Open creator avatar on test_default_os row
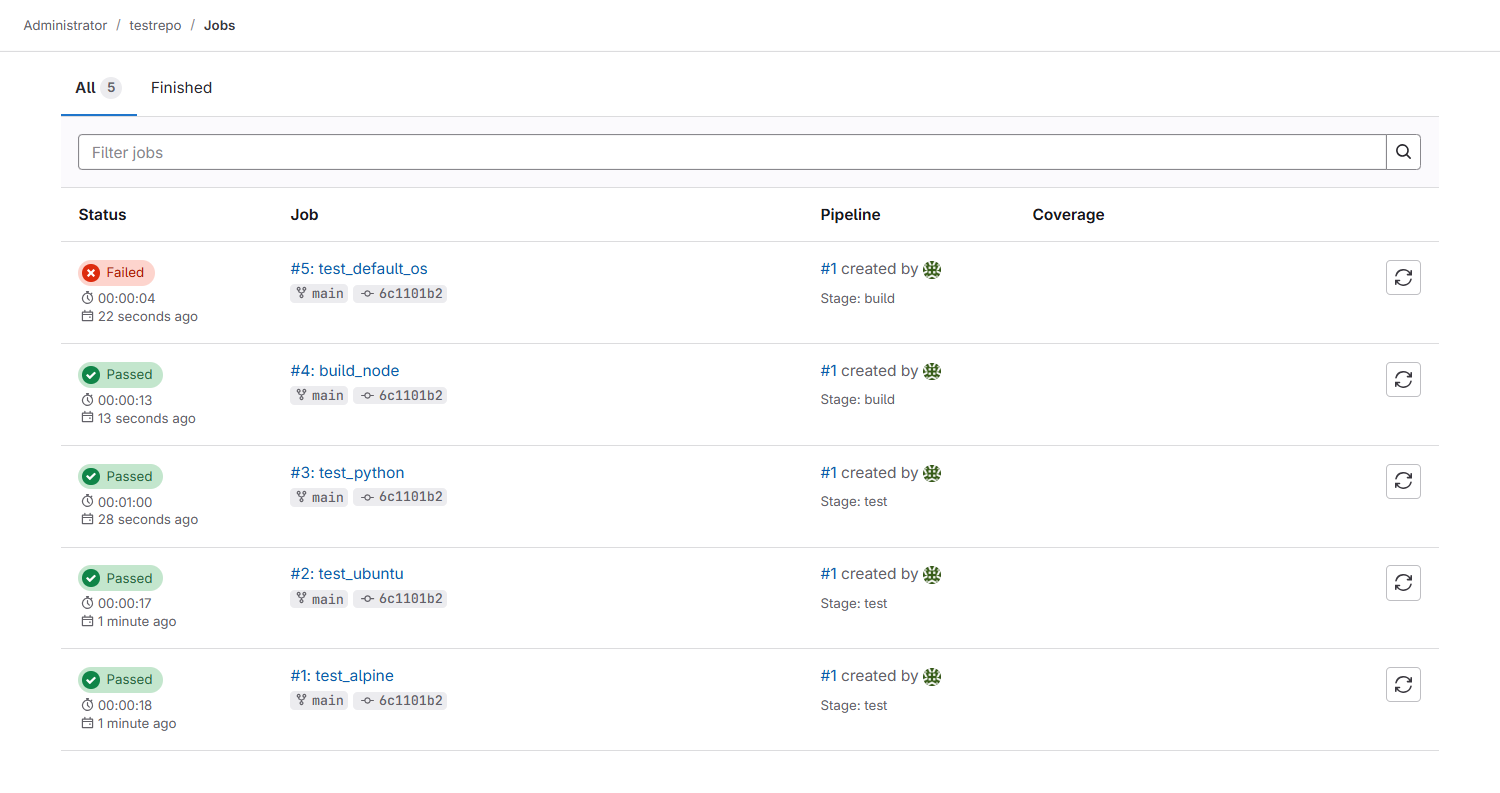1500x793 pixels. tap(932, 269)
